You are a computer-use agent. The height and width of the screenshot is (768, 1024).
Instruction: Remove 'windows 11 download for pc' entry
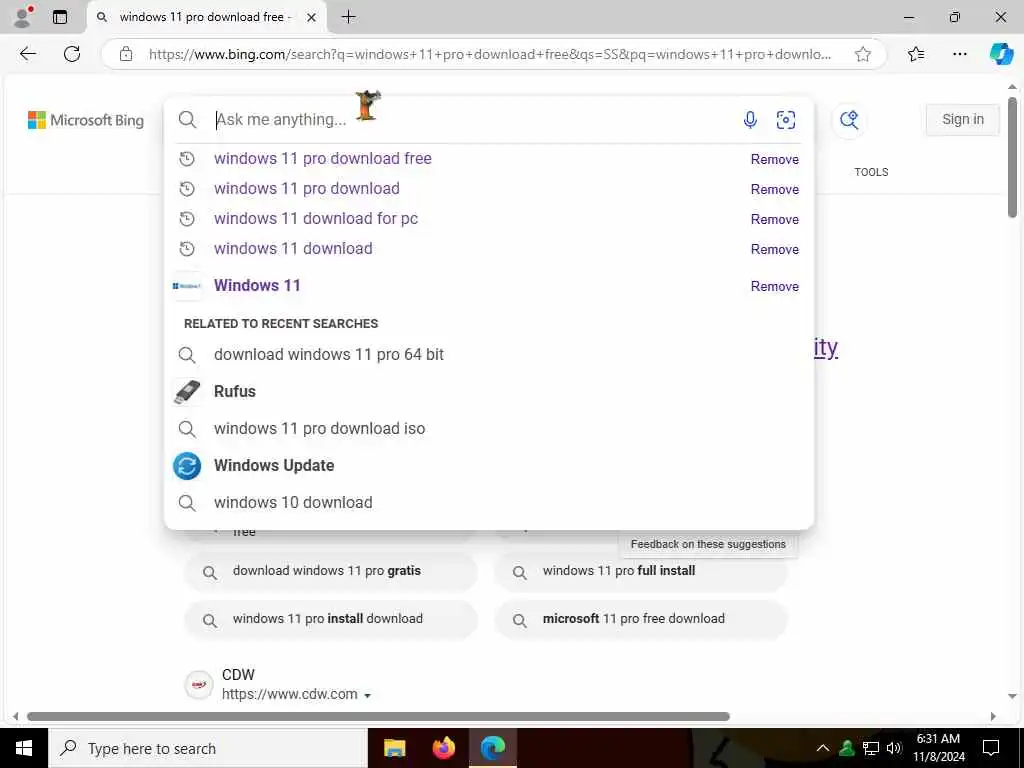coord(775,219)
